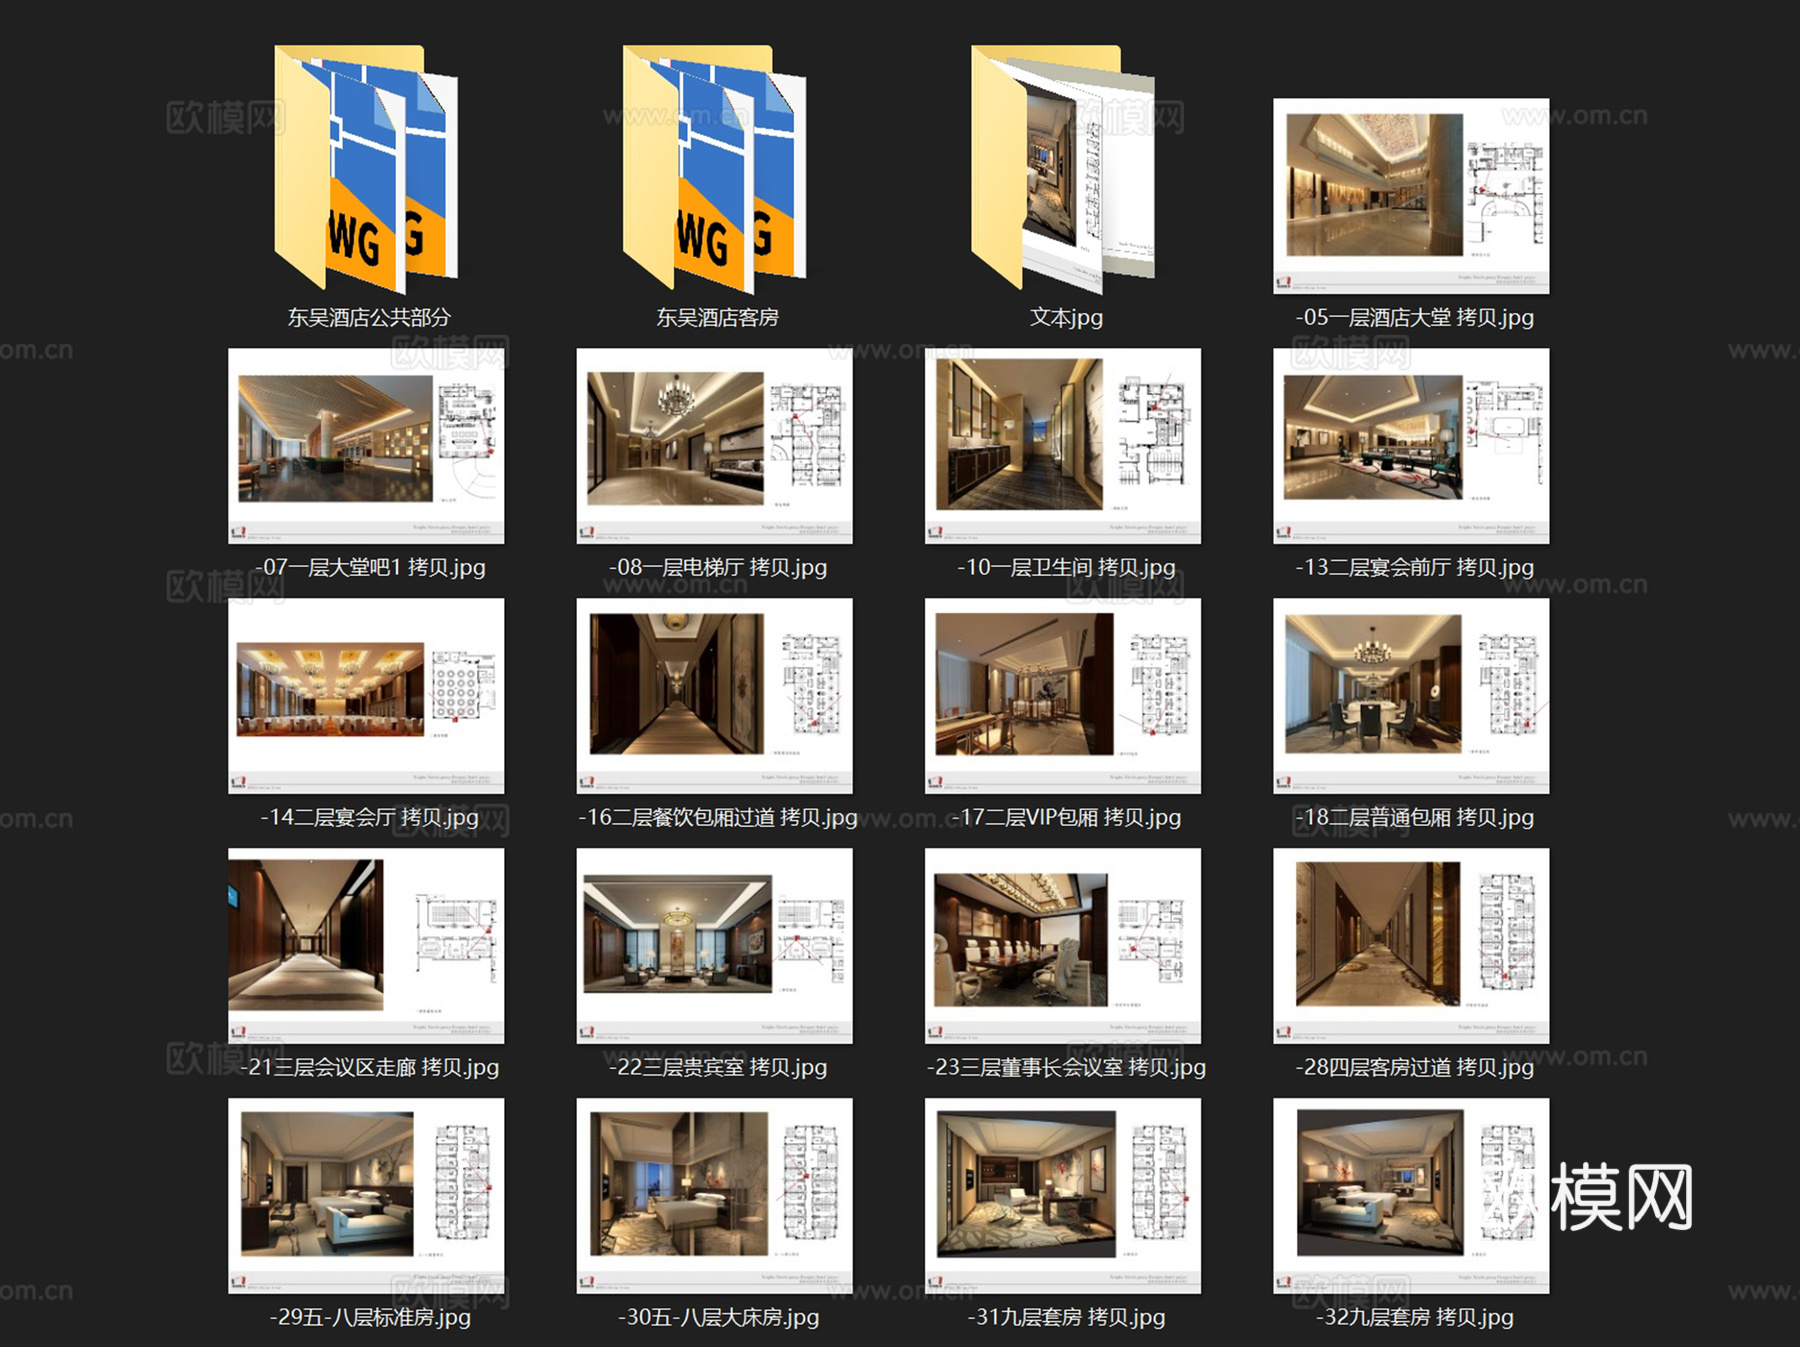Select the -22三层贵宾室 拷贝.jpg thumbnail
The width and height of the screenshot is (1800, 1347).
click(x=714, y=946)
